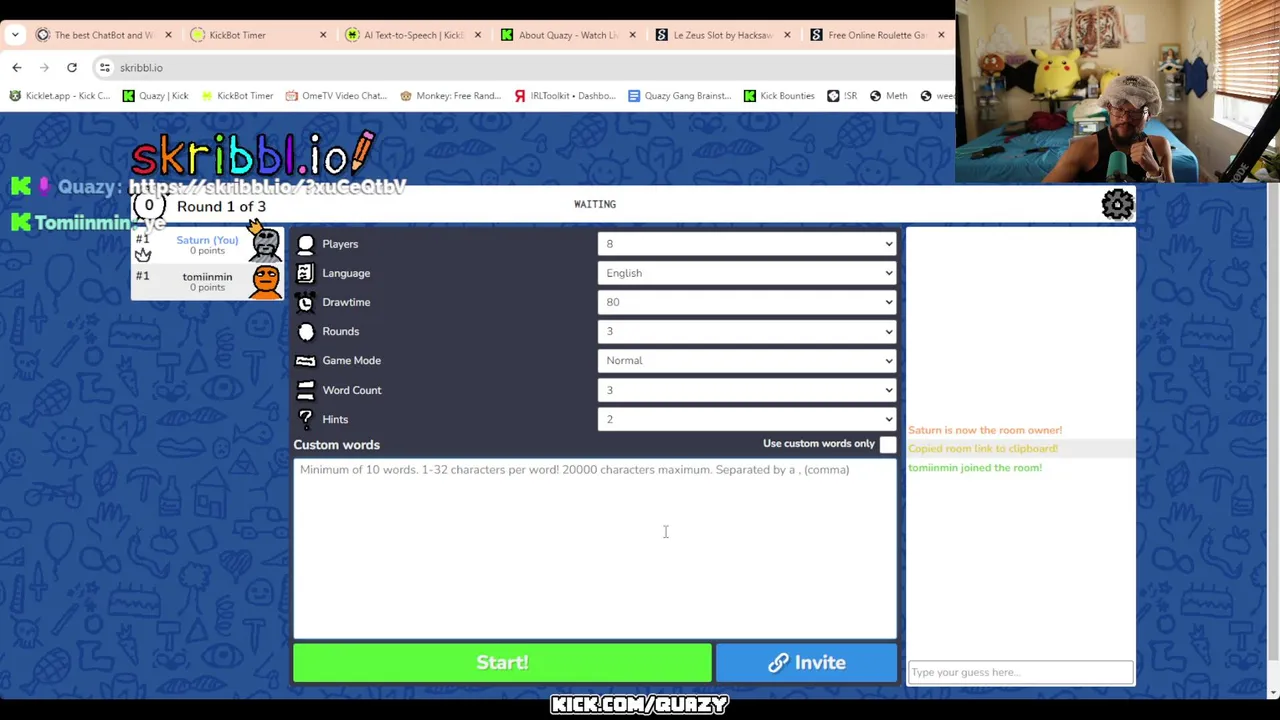Open the Meth bookmark

tap(888, 96)
